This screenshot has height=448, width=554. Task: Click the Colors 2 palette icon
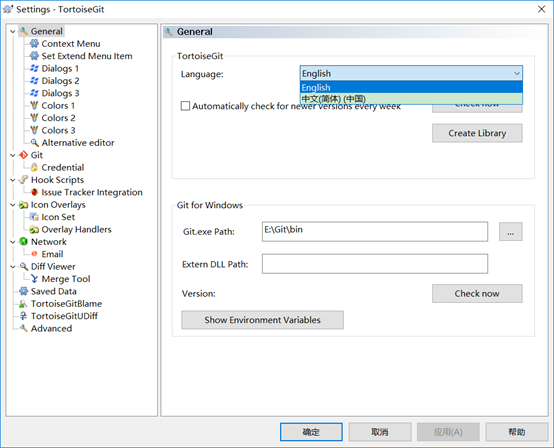point(34,118)
